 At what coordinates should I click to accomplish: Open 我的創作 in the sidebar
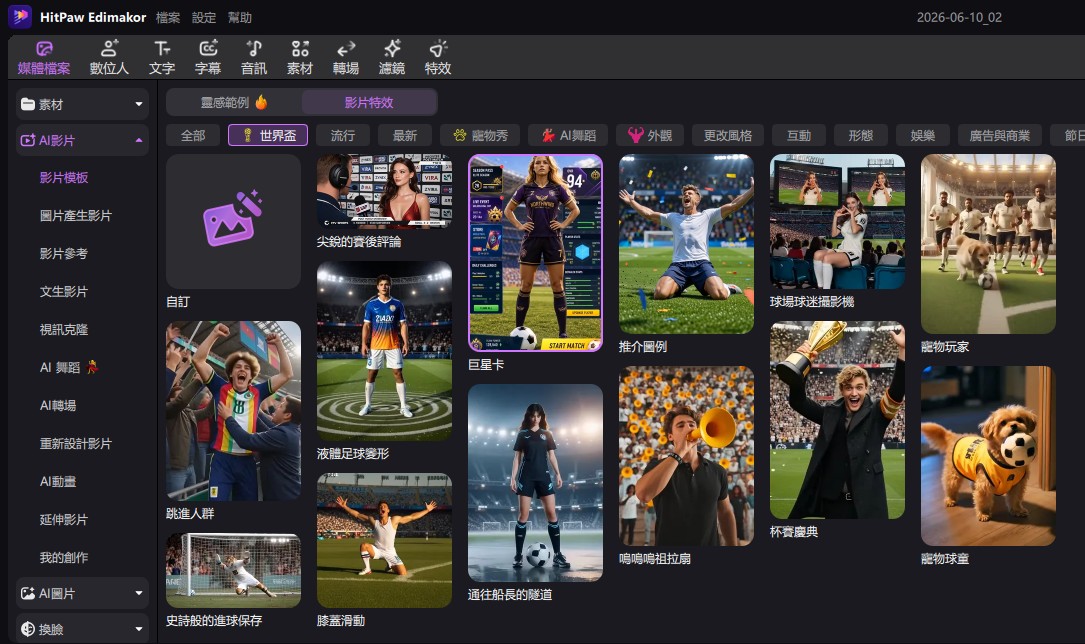pos(64,558)
